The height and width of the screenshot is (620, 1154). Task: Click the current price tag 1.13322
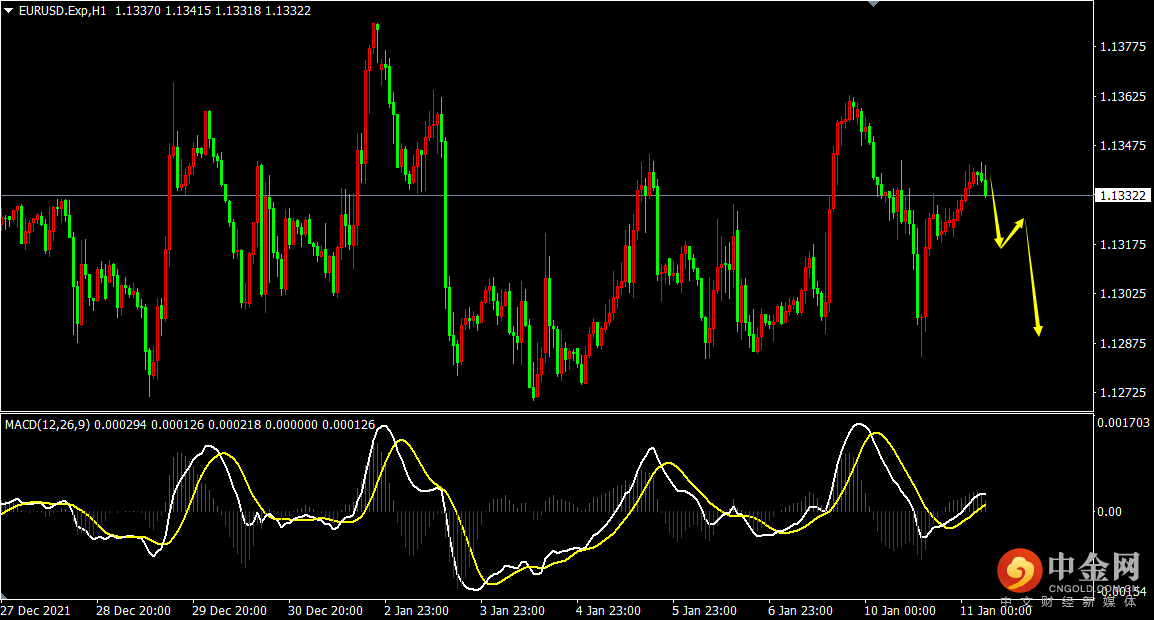click(x=1122, y=195)
